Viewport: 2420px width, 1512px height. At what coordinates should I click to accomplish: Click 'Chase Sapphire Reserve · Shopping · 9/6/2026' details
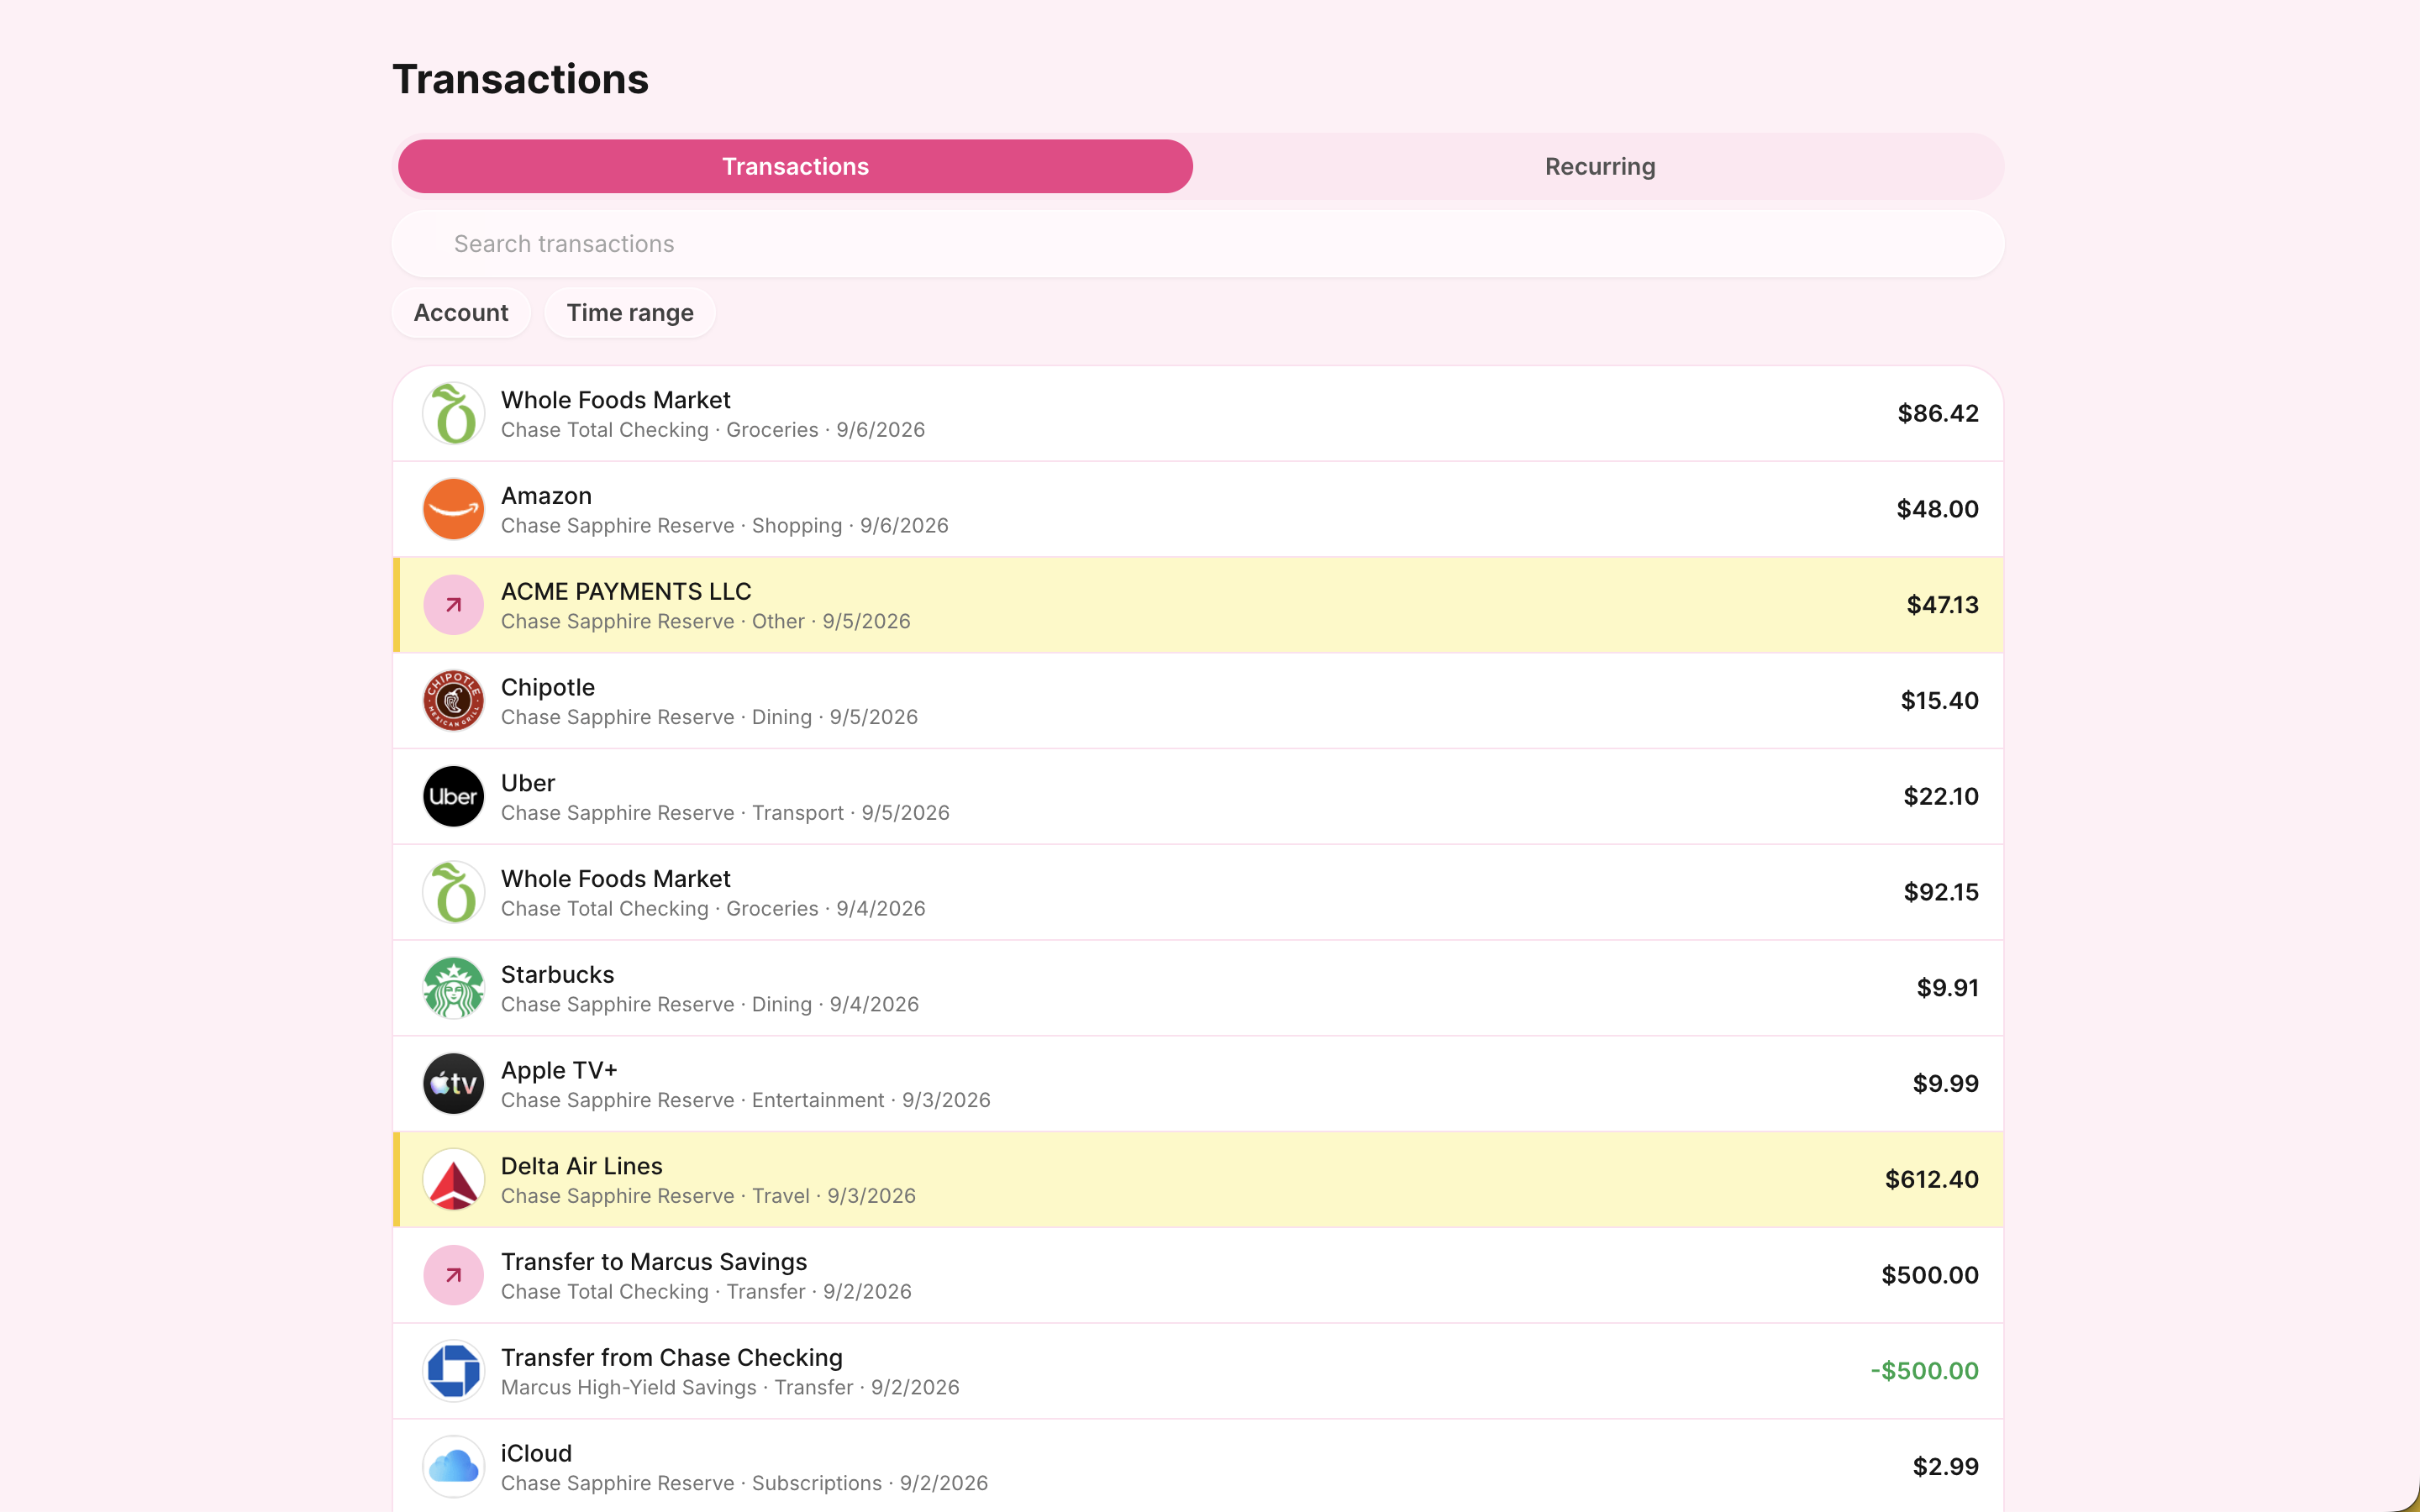click(724, 526)
